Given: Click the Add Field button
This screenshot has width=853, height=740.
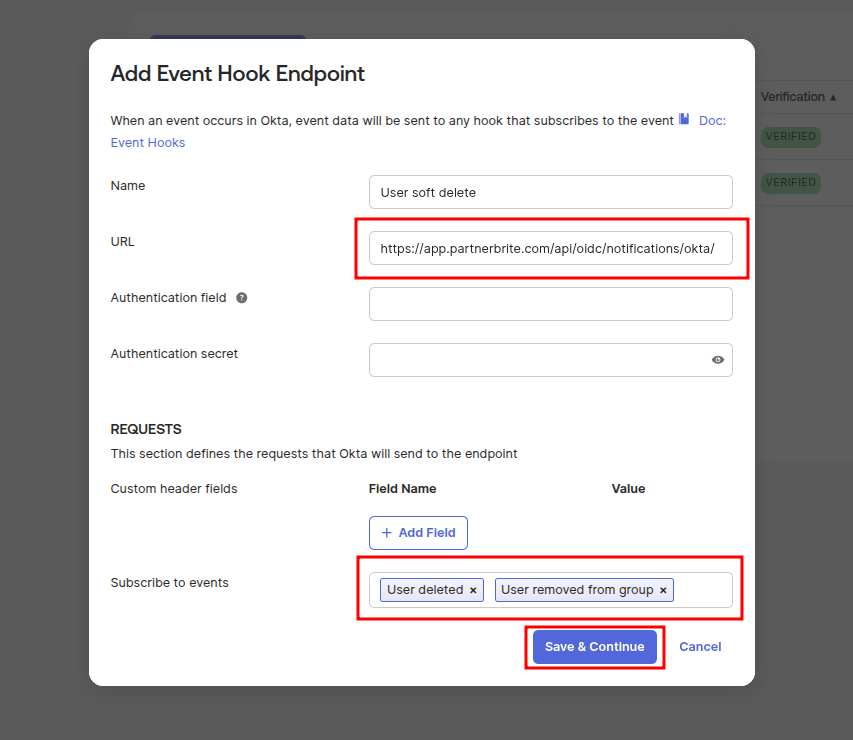Looking at the screenshot, I should coord(418,533).
